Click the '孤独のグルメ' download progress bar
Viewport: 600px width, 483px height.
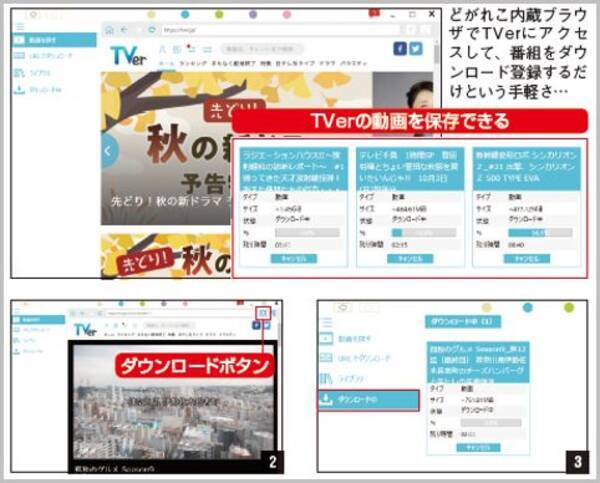tap(491, 423)
